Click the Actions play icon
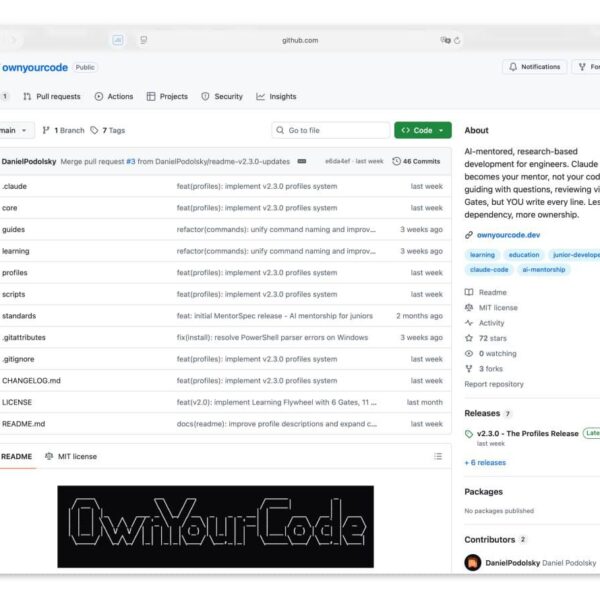Viewport: 600px width, 600px height. tap(99, 96)
